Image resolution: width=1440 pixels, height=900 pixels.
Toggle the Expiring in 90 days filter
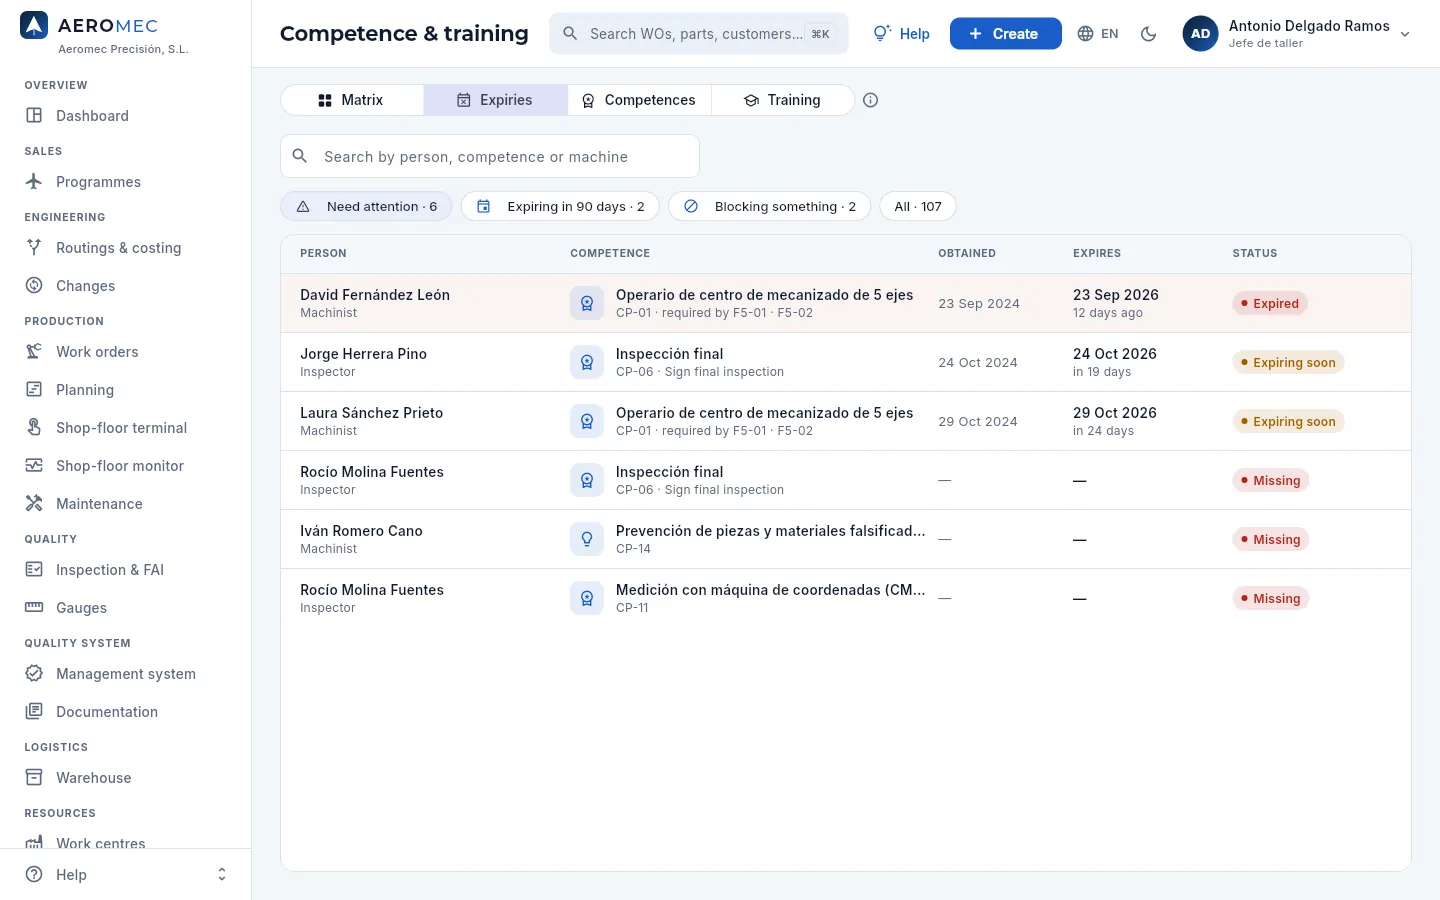(x=560, y=206)
